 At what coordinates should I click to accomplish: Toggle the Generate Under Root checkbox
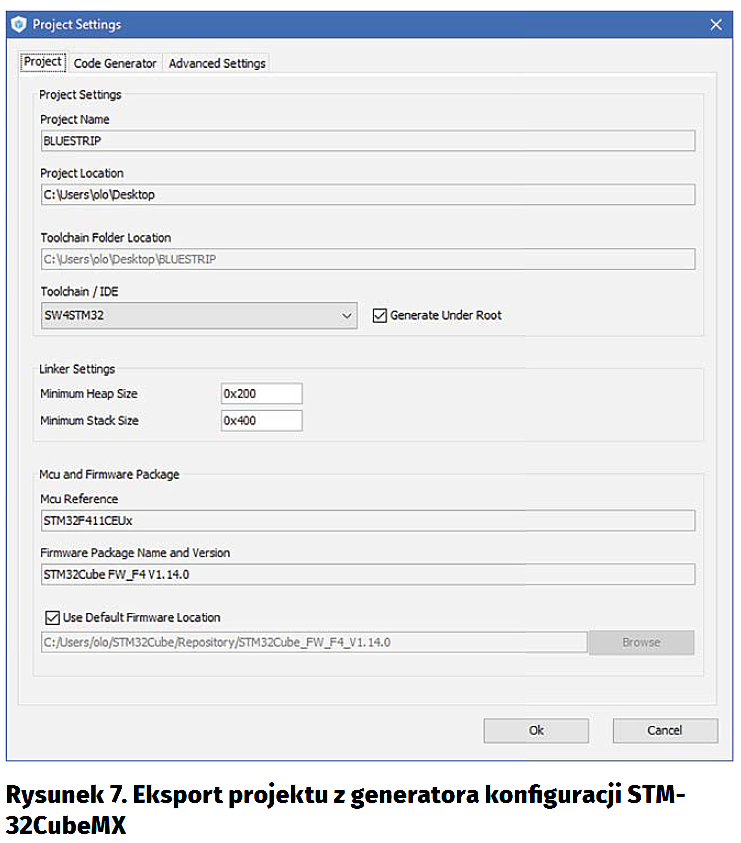(x=379, y=316)
